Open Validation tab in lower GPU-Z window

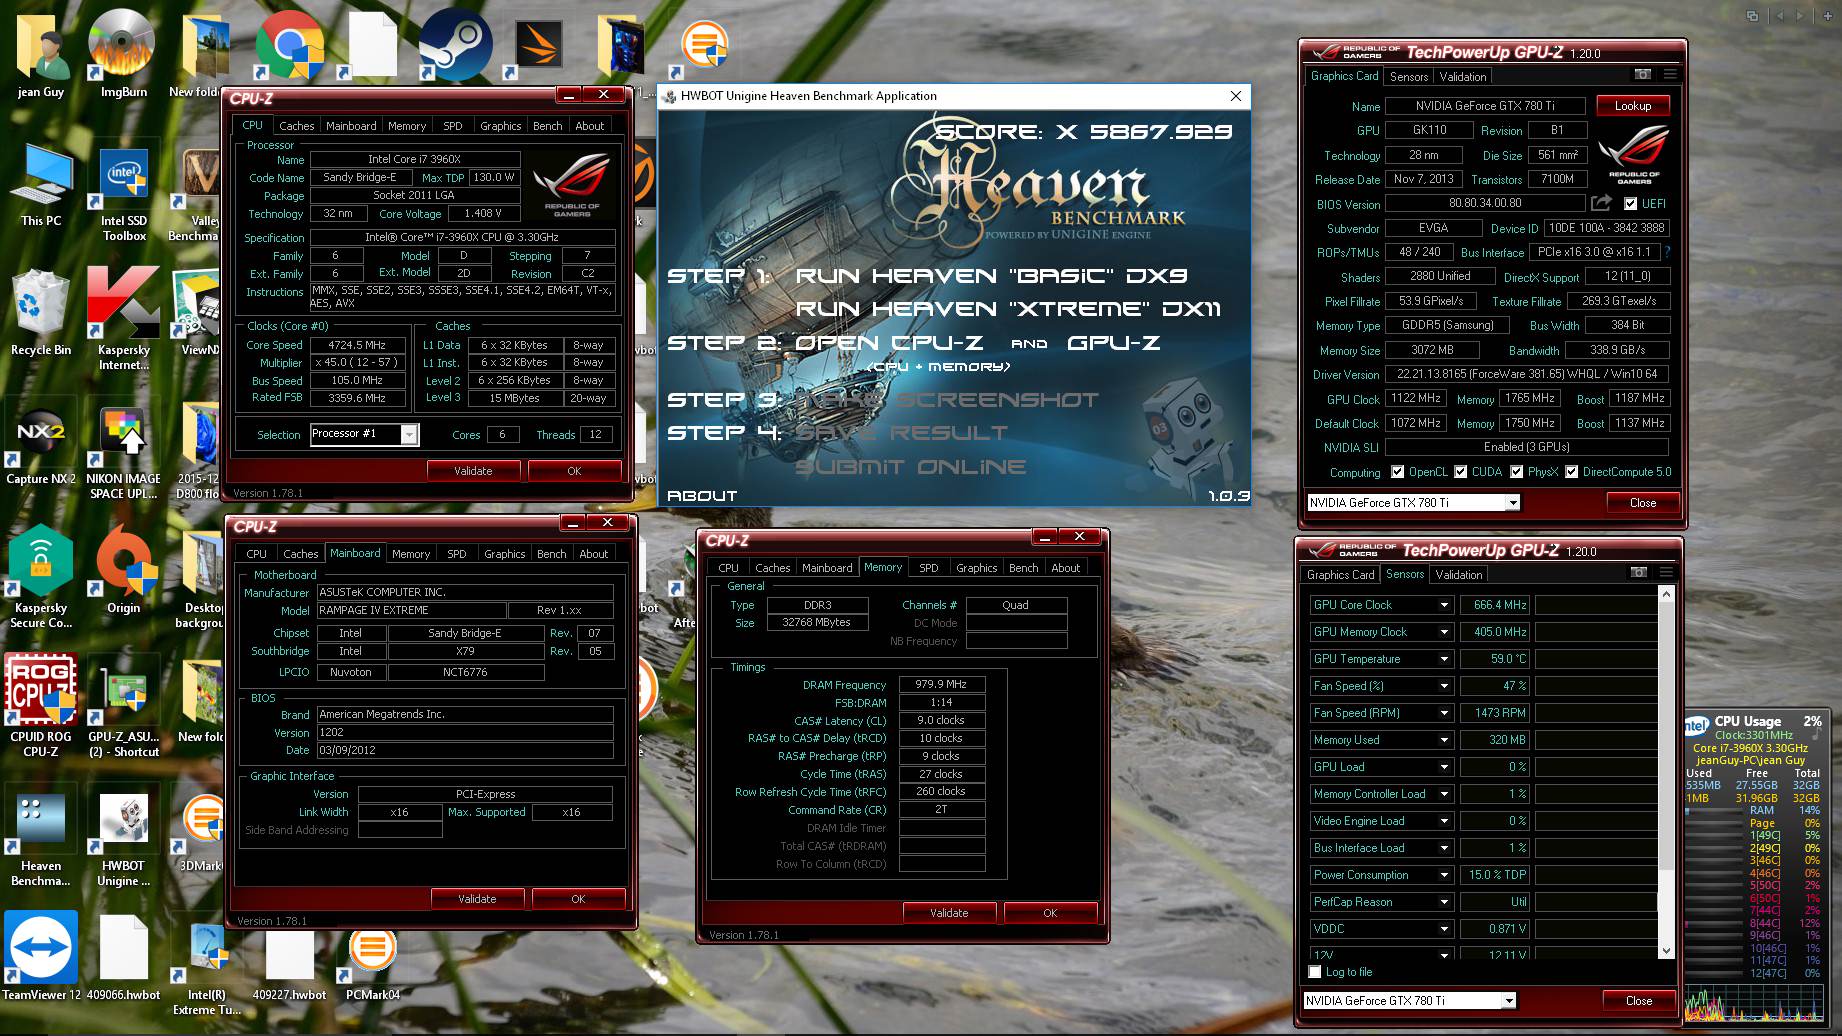1459,575
